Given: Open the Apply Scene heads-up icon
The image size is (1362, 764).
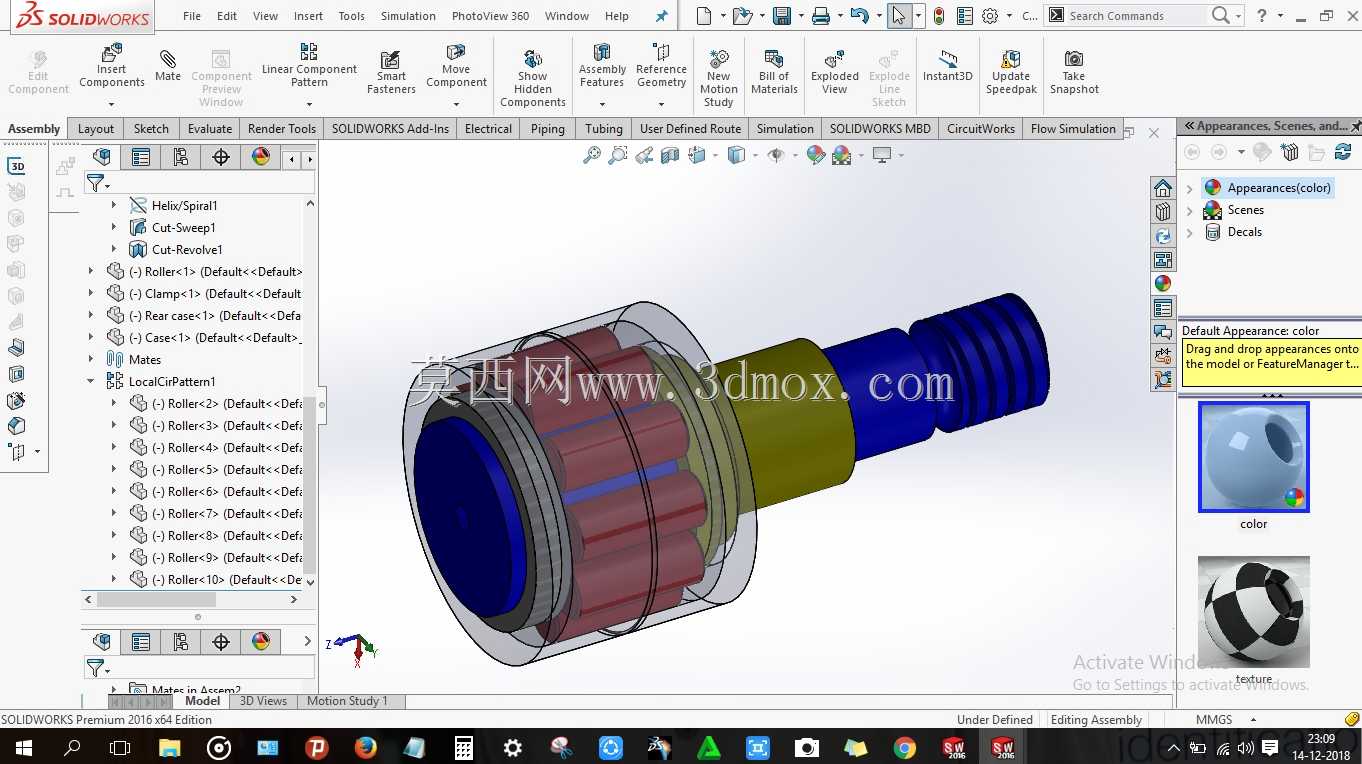Looking at the screenshot, I should click(841, 155).
